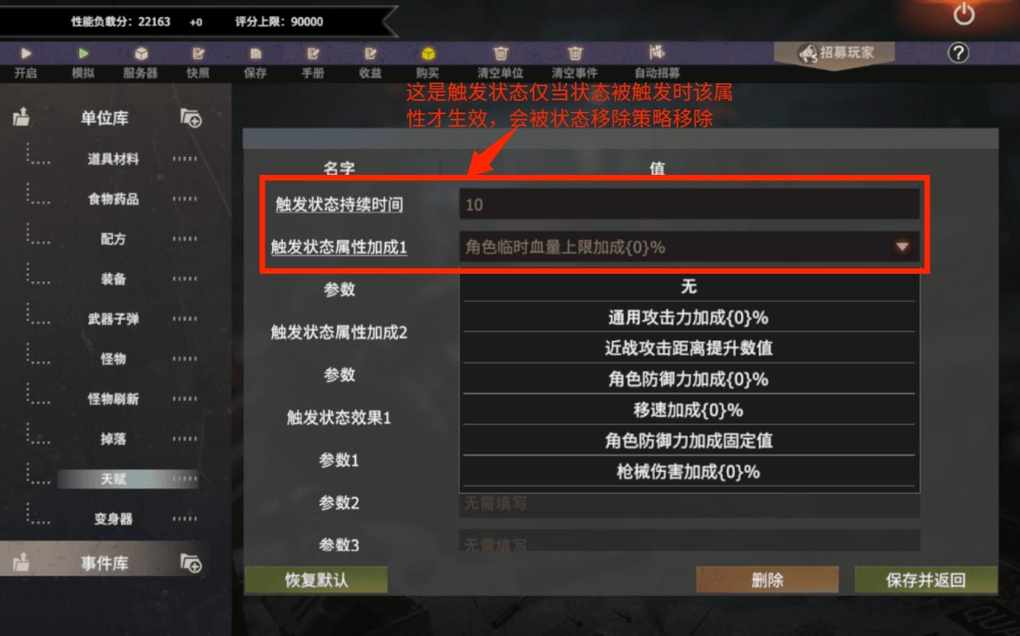Click the 恢复默认 restore defaults button
The height and width of the screenshot is (636, 1020).
pos(316,579)
